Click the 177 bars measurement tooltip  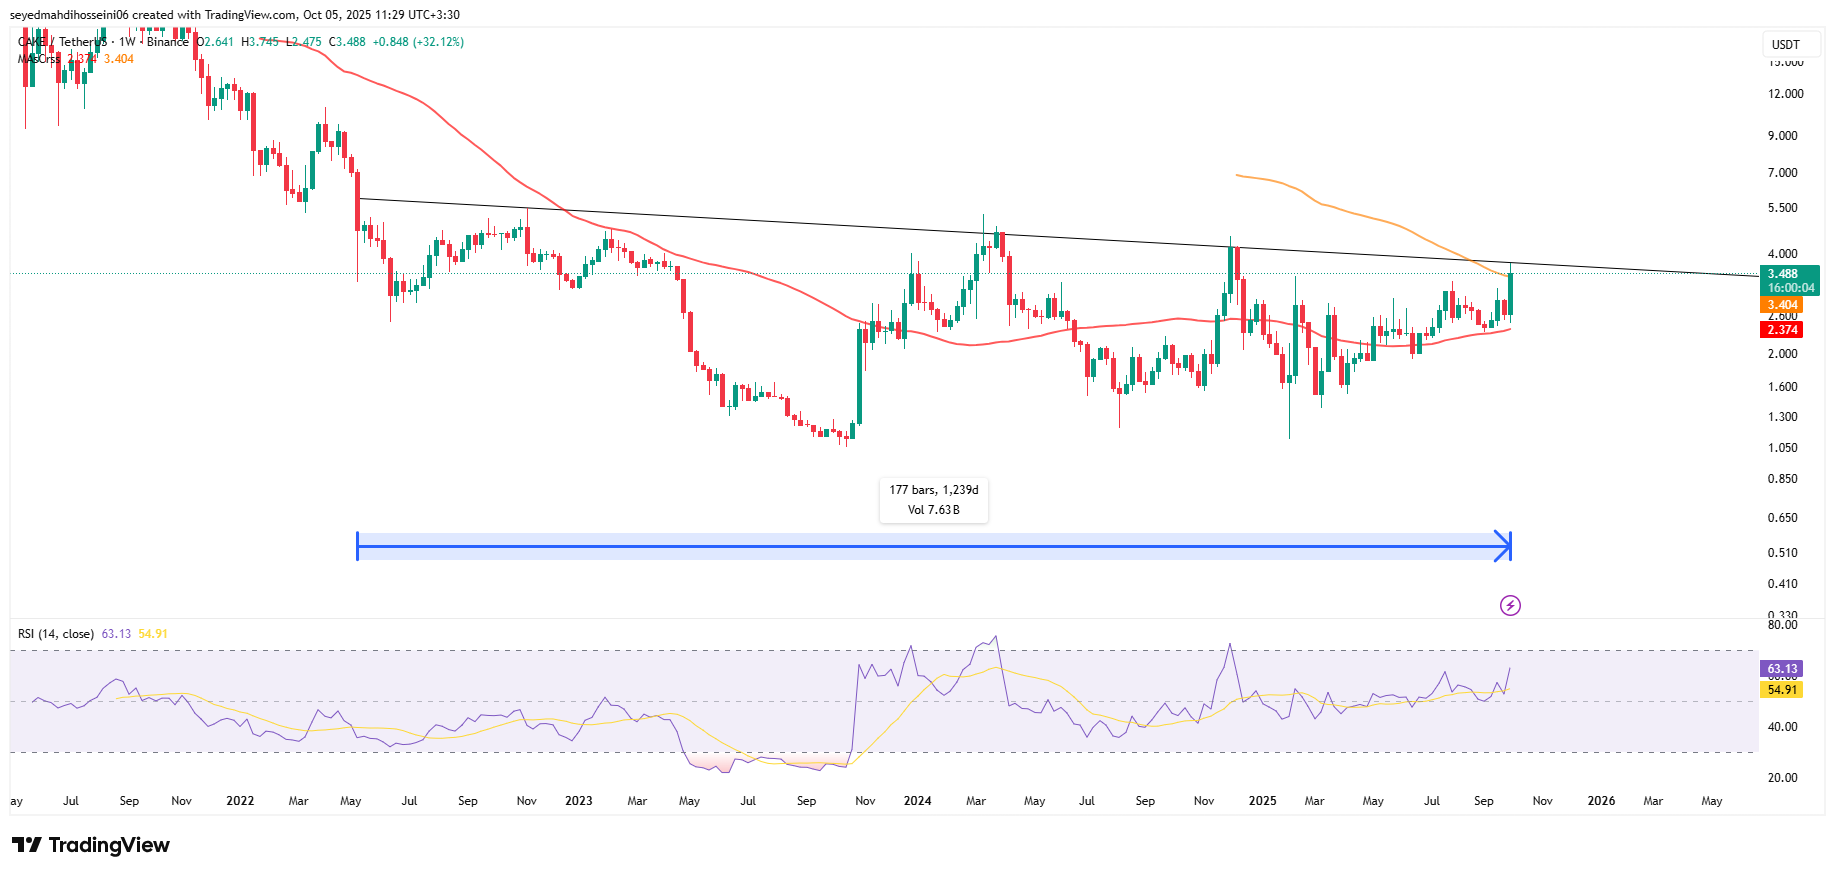pyautogui.click(x=934, y=499)
